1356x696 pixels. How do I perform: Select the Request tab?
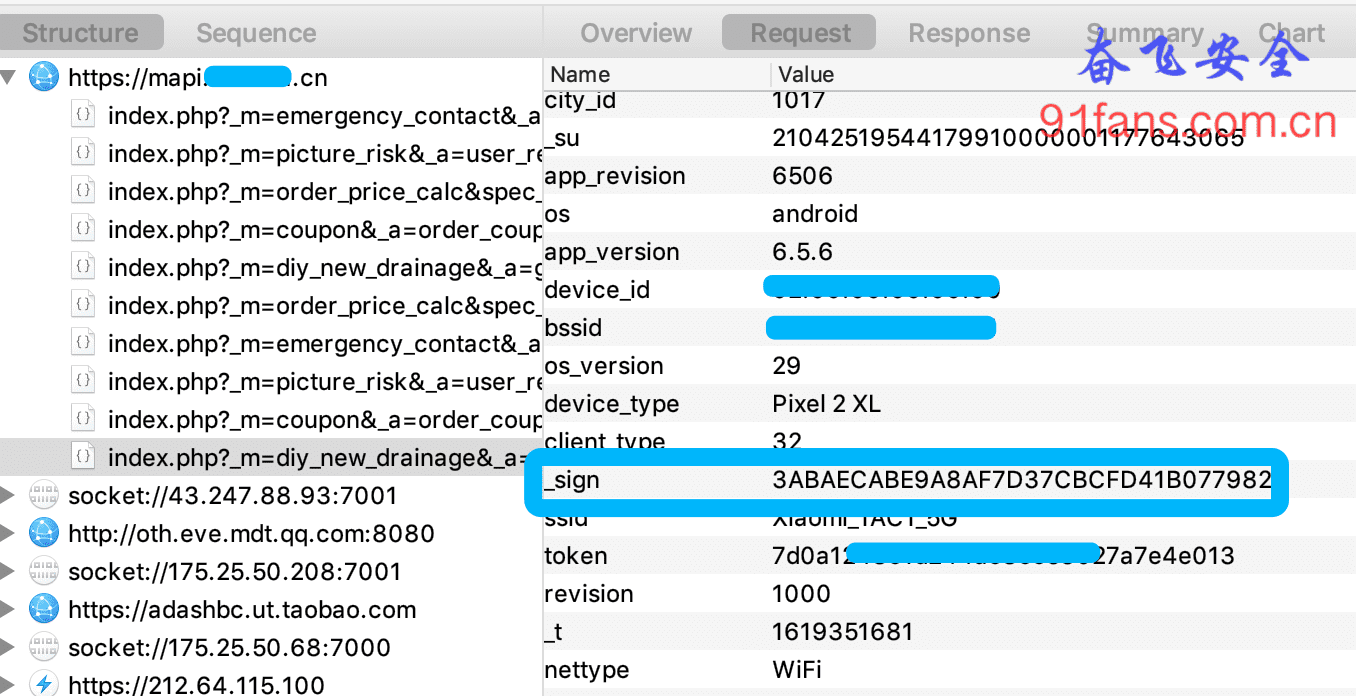click(799, 33)
